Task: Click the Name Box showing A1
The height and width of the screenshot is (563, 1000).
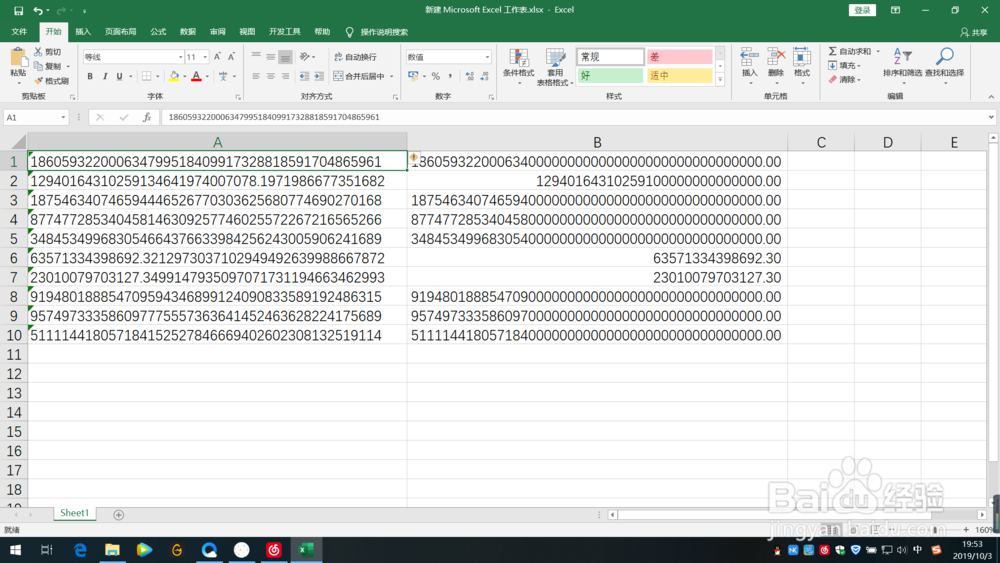Action: (36, 117)
